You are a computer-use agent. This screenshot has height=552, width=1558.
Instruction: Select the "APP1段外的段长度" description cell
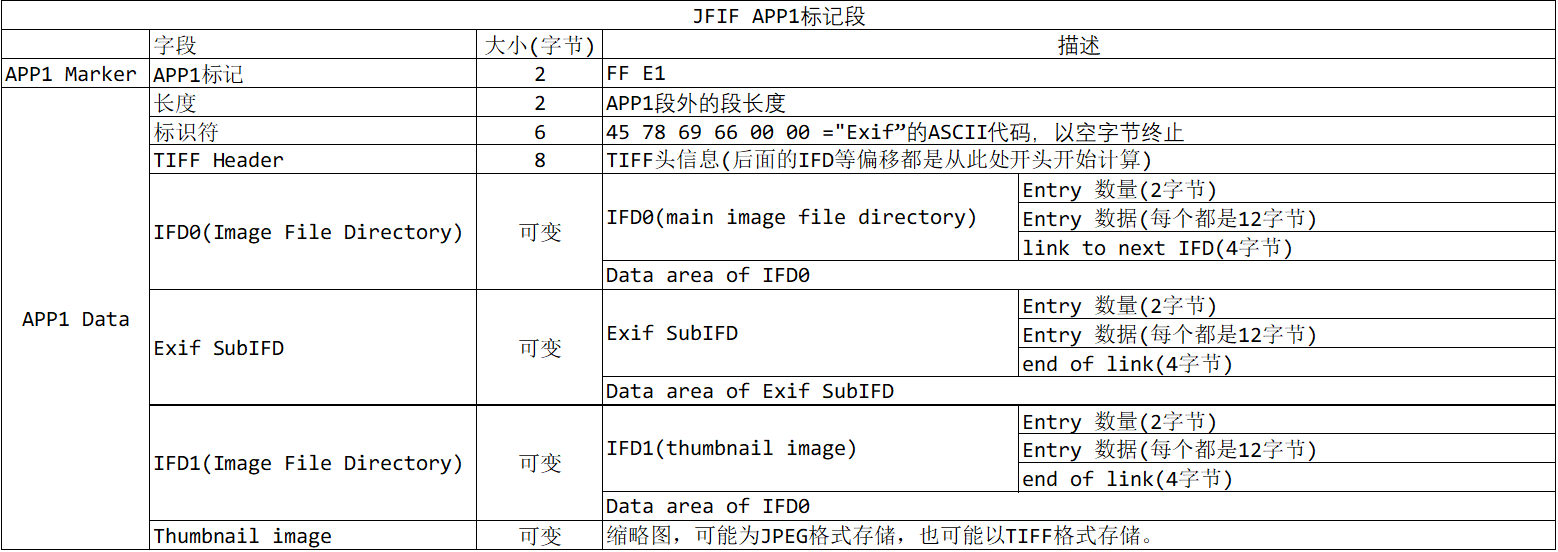click(x=696, y=103)
